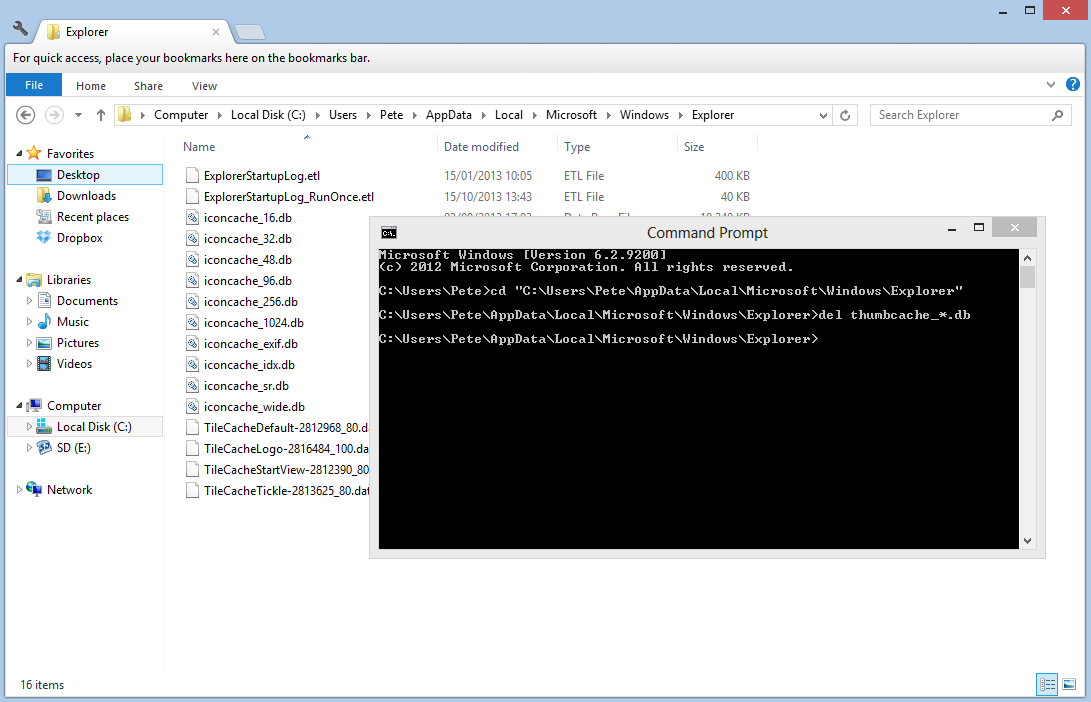1091x702 pixels.
Task: Sort by the Size column header
Action: coord(694,147)
